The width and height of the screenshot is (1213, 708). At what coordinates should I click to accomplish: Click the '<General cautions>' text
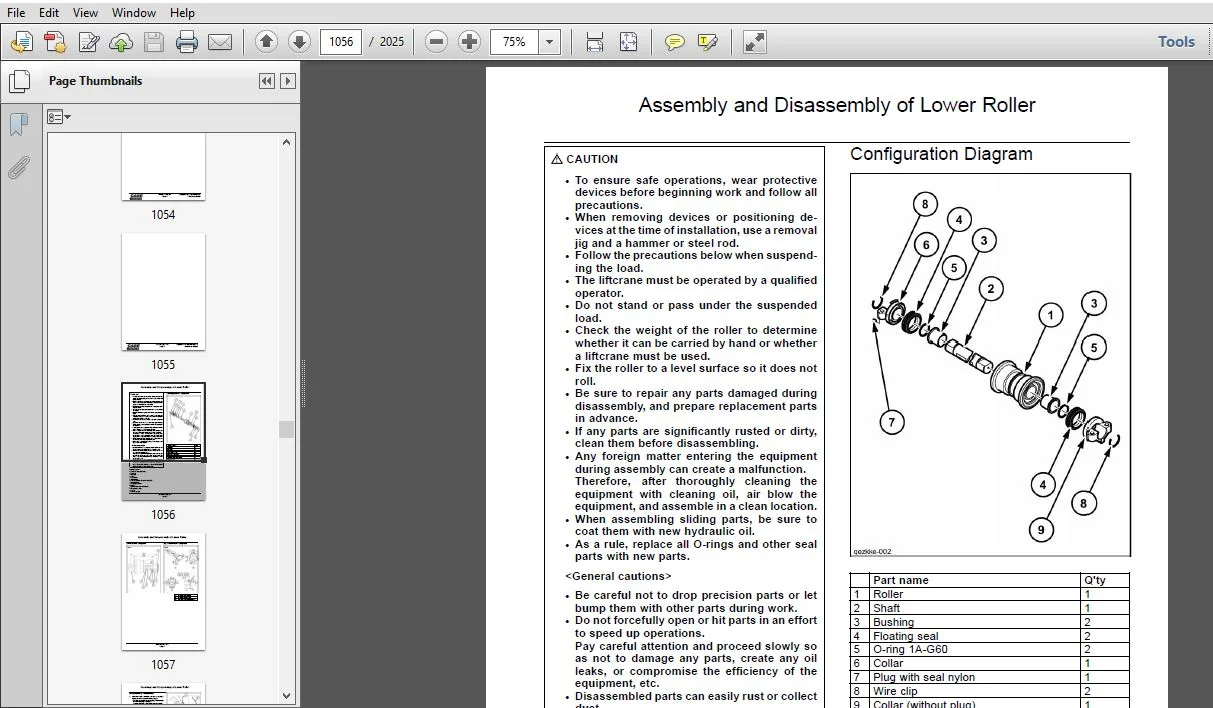[x=618, y=576]
